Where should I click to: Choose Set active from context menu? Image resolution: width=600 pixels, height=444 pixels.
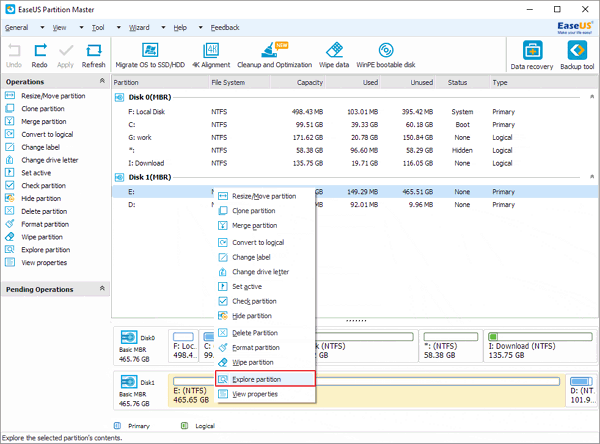click(x=265, y=287)
